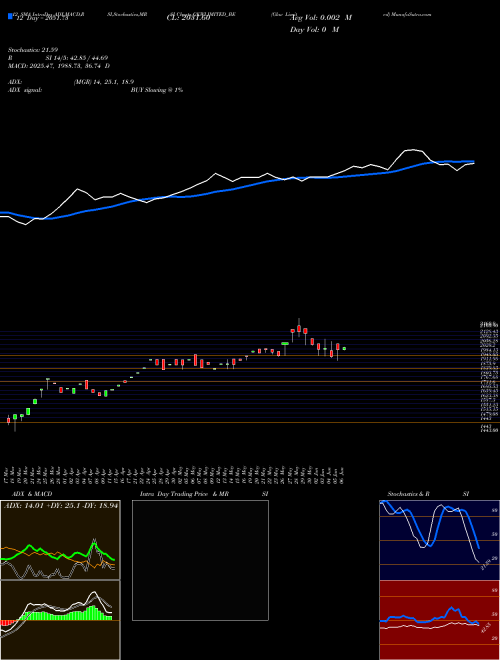500x660 pixels.
Task: Click the first red candlestick at chart start
Action: [8, 420]
